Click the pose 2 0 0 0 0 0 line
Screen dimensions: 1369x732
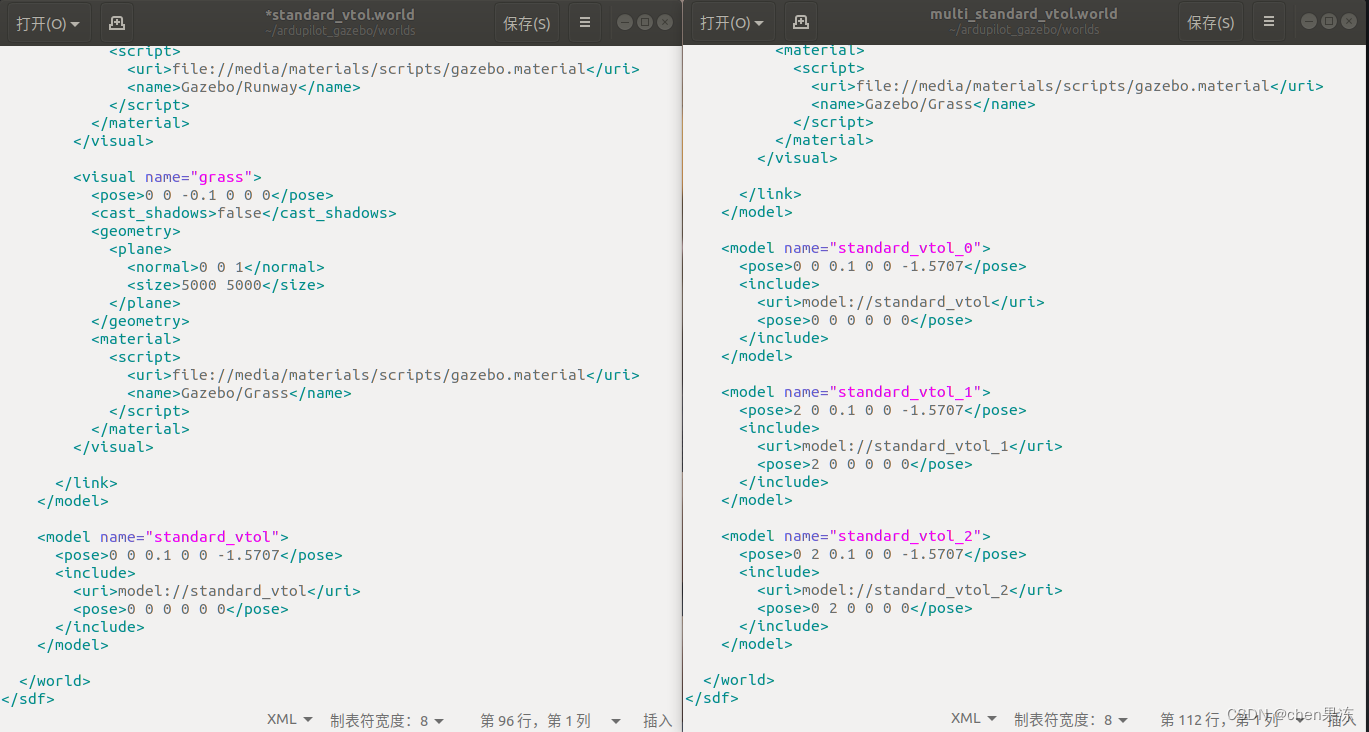865,464
